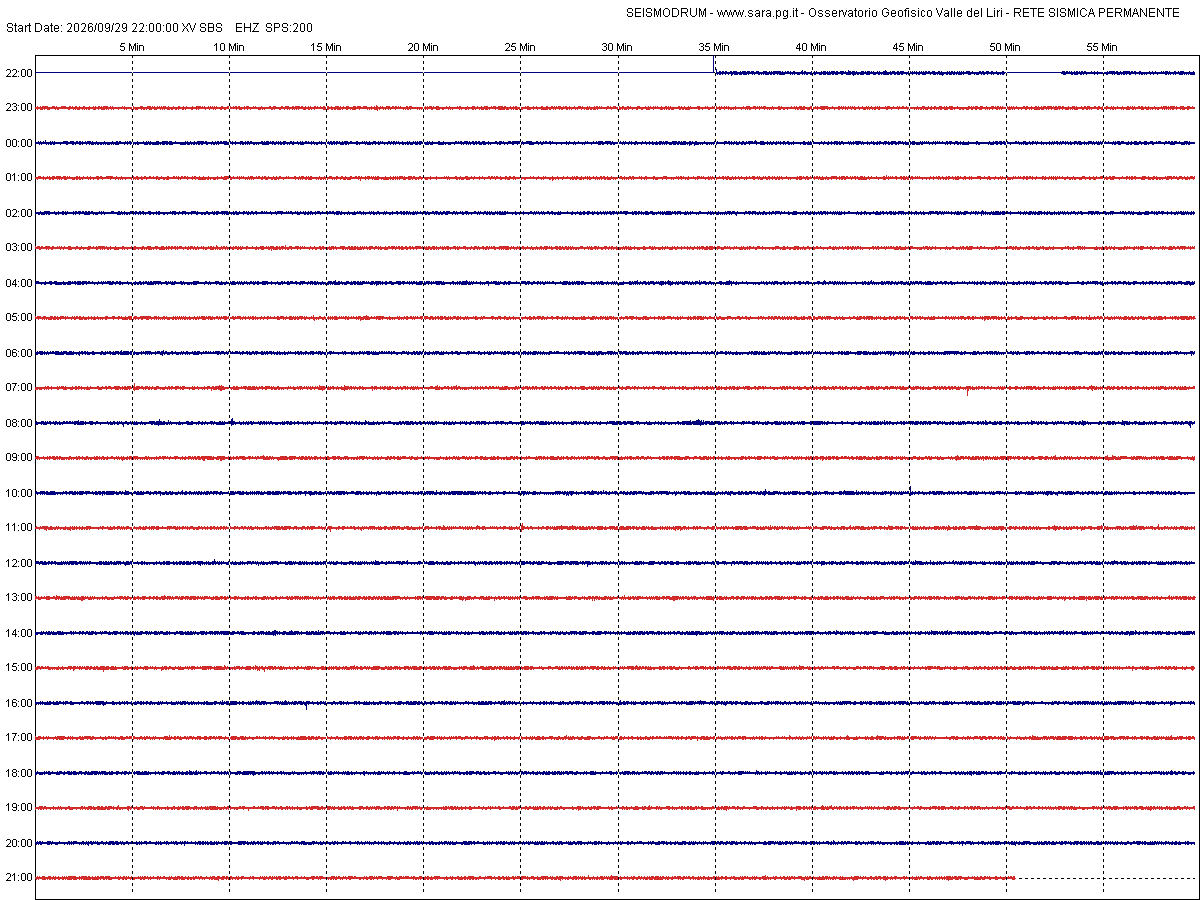Click the "16:00" hour row label
This screenshot has width=1200, height=900.
click(x=19, y=703)
